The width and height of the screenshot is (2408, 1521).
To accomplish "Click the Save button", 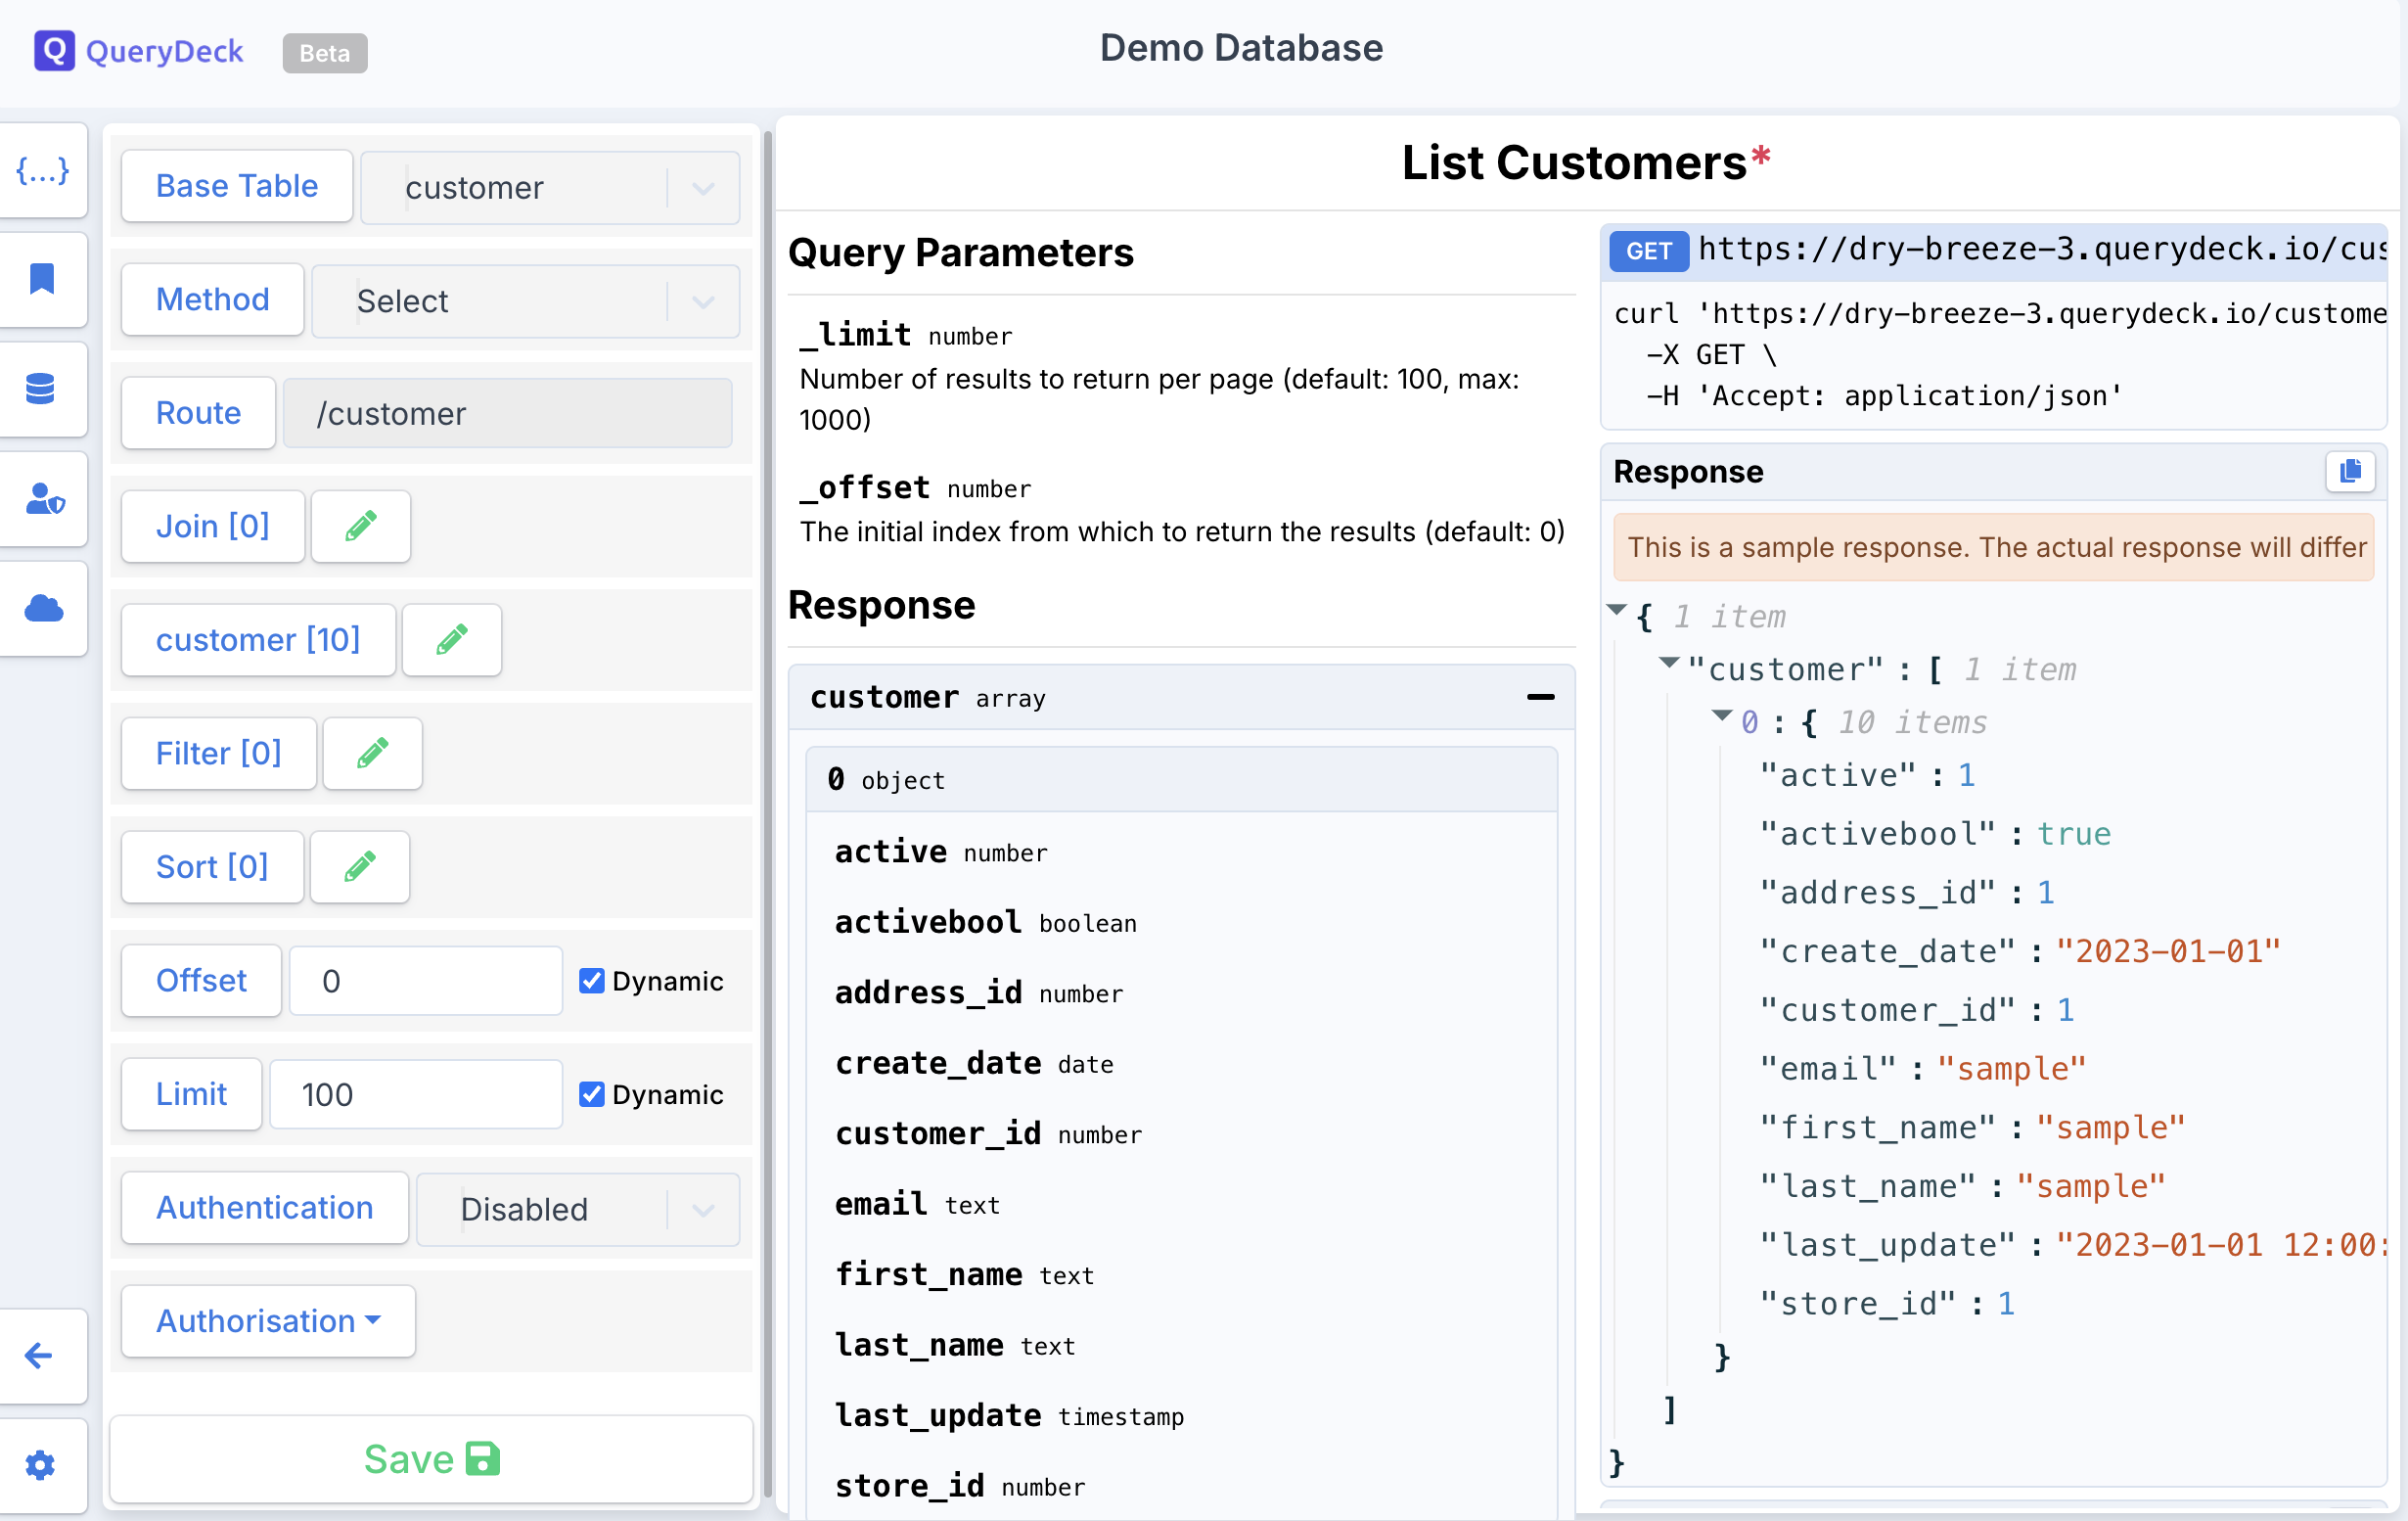I will click(x=431, y=1459).
